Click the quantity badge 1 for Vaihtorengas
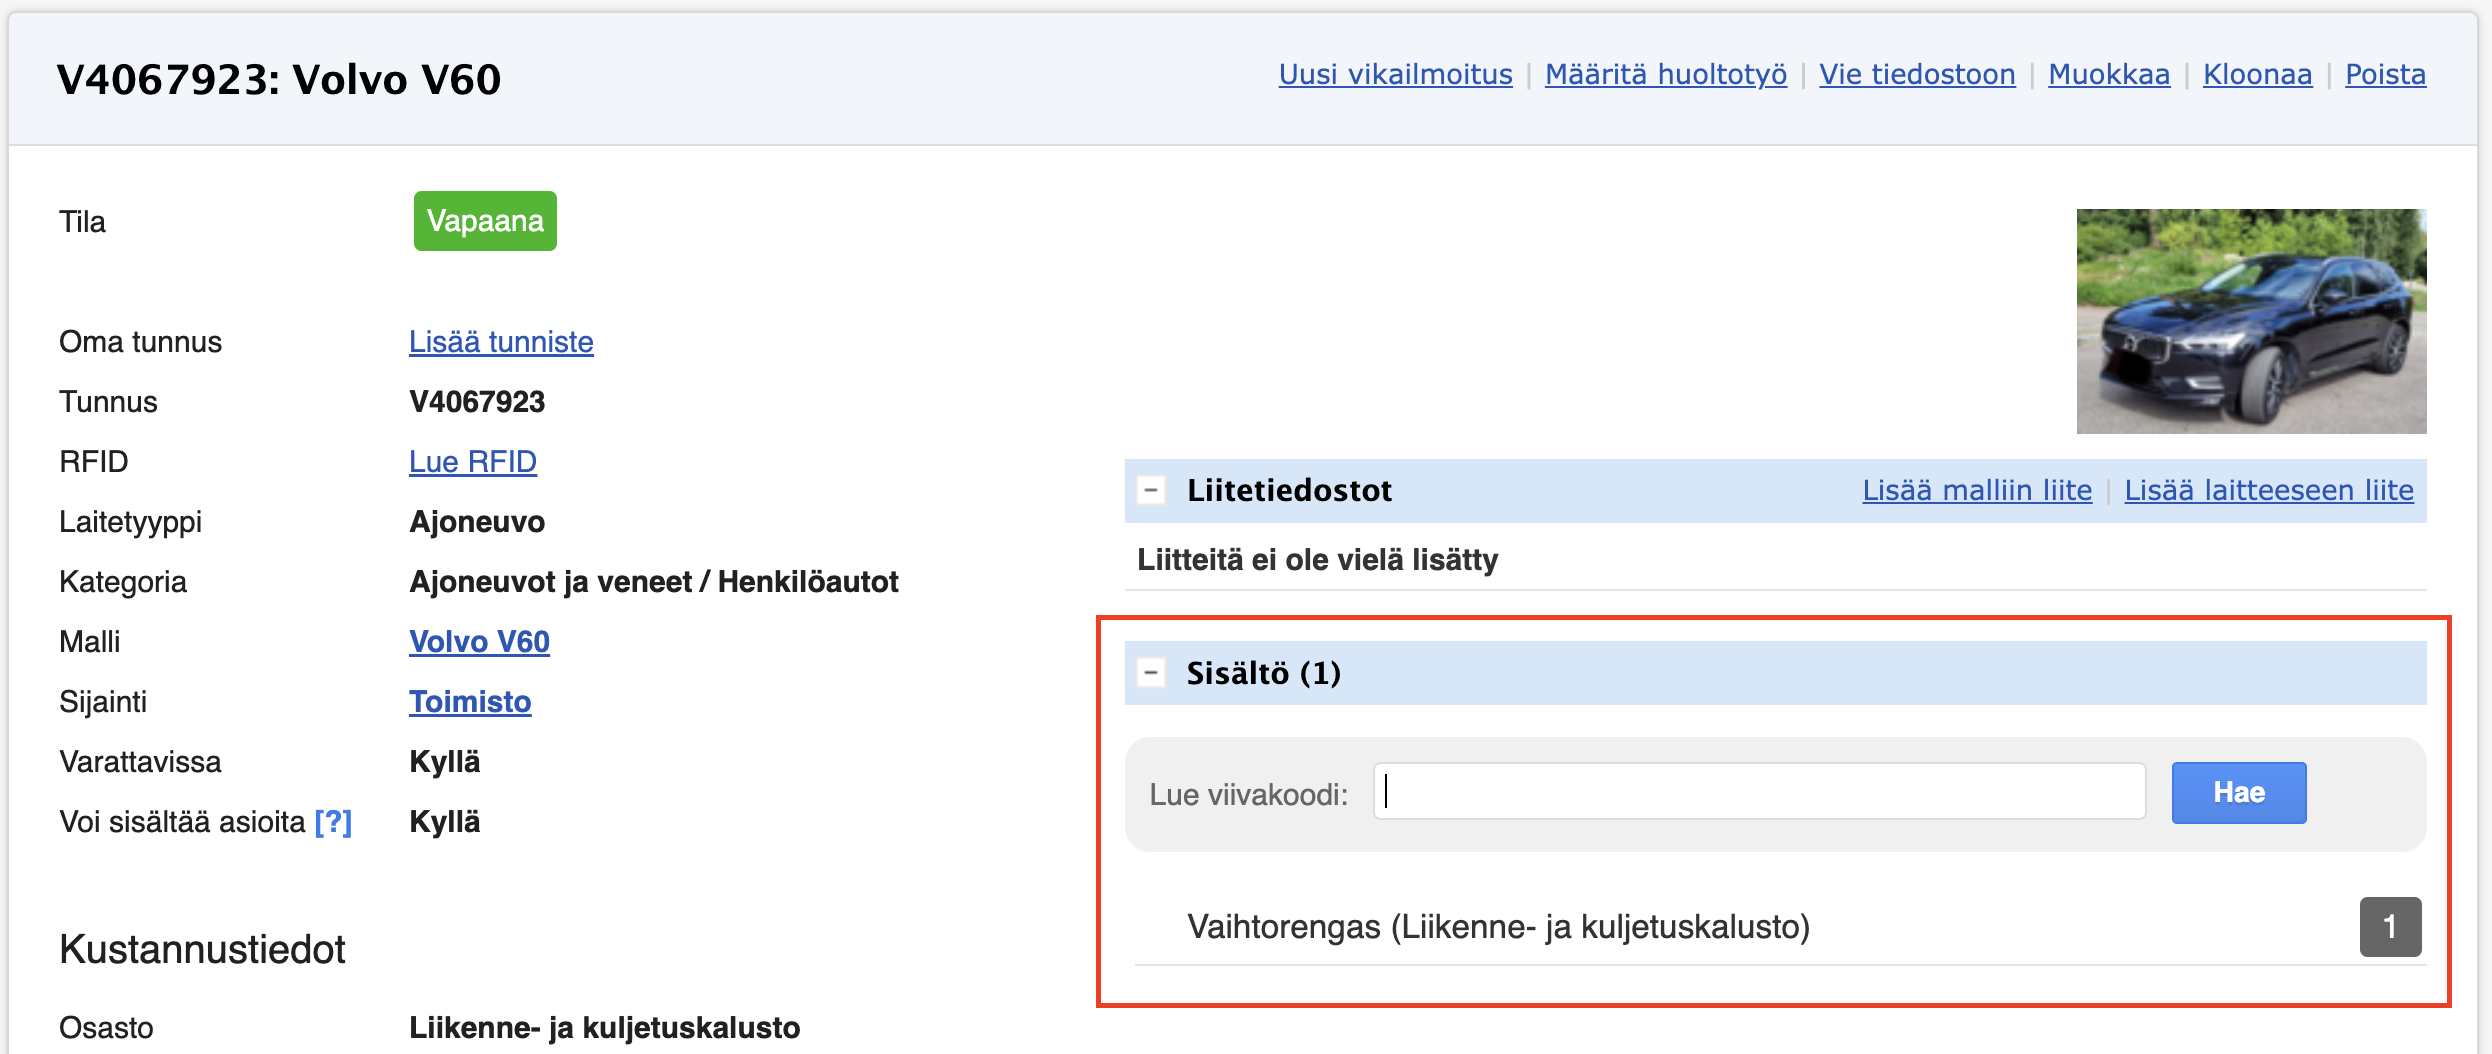Screen dimensions: 2492x1054 pyautogui.click(x=2390, y=927)
